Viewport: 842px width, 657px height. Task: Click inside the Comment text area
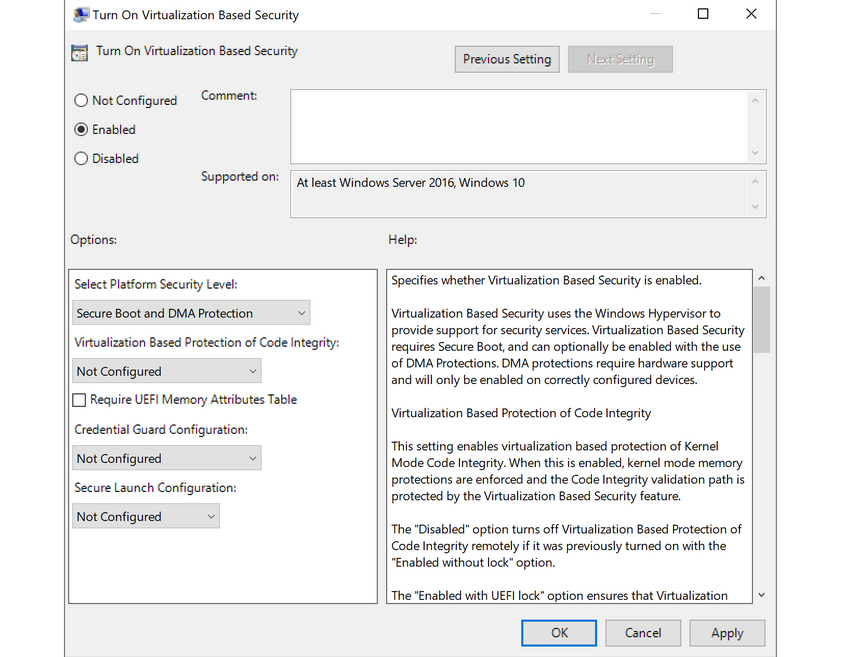pos(520,125)
